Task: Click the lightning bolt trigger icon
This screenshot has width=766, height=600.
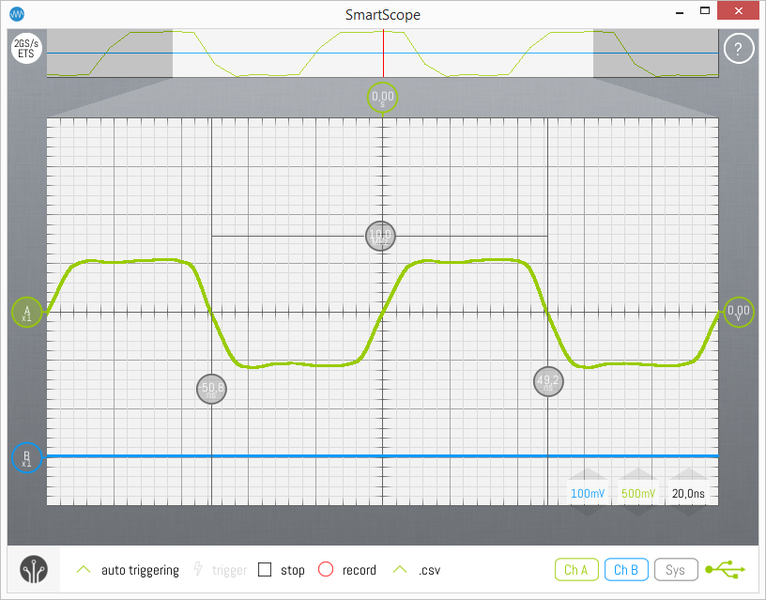Action: pyautogui.click(x=198, y=570)
